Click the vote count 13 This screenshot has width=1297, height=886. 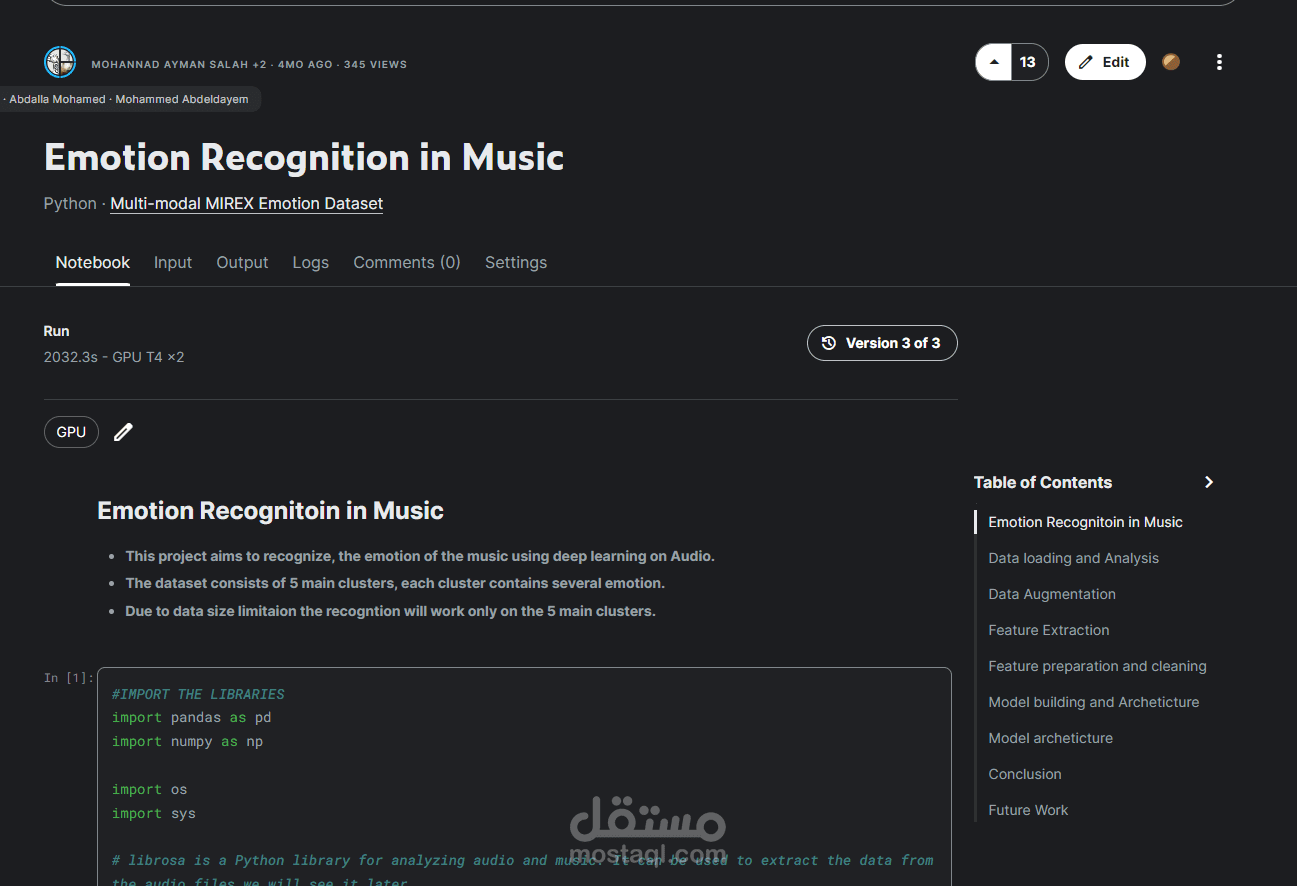1028,62
